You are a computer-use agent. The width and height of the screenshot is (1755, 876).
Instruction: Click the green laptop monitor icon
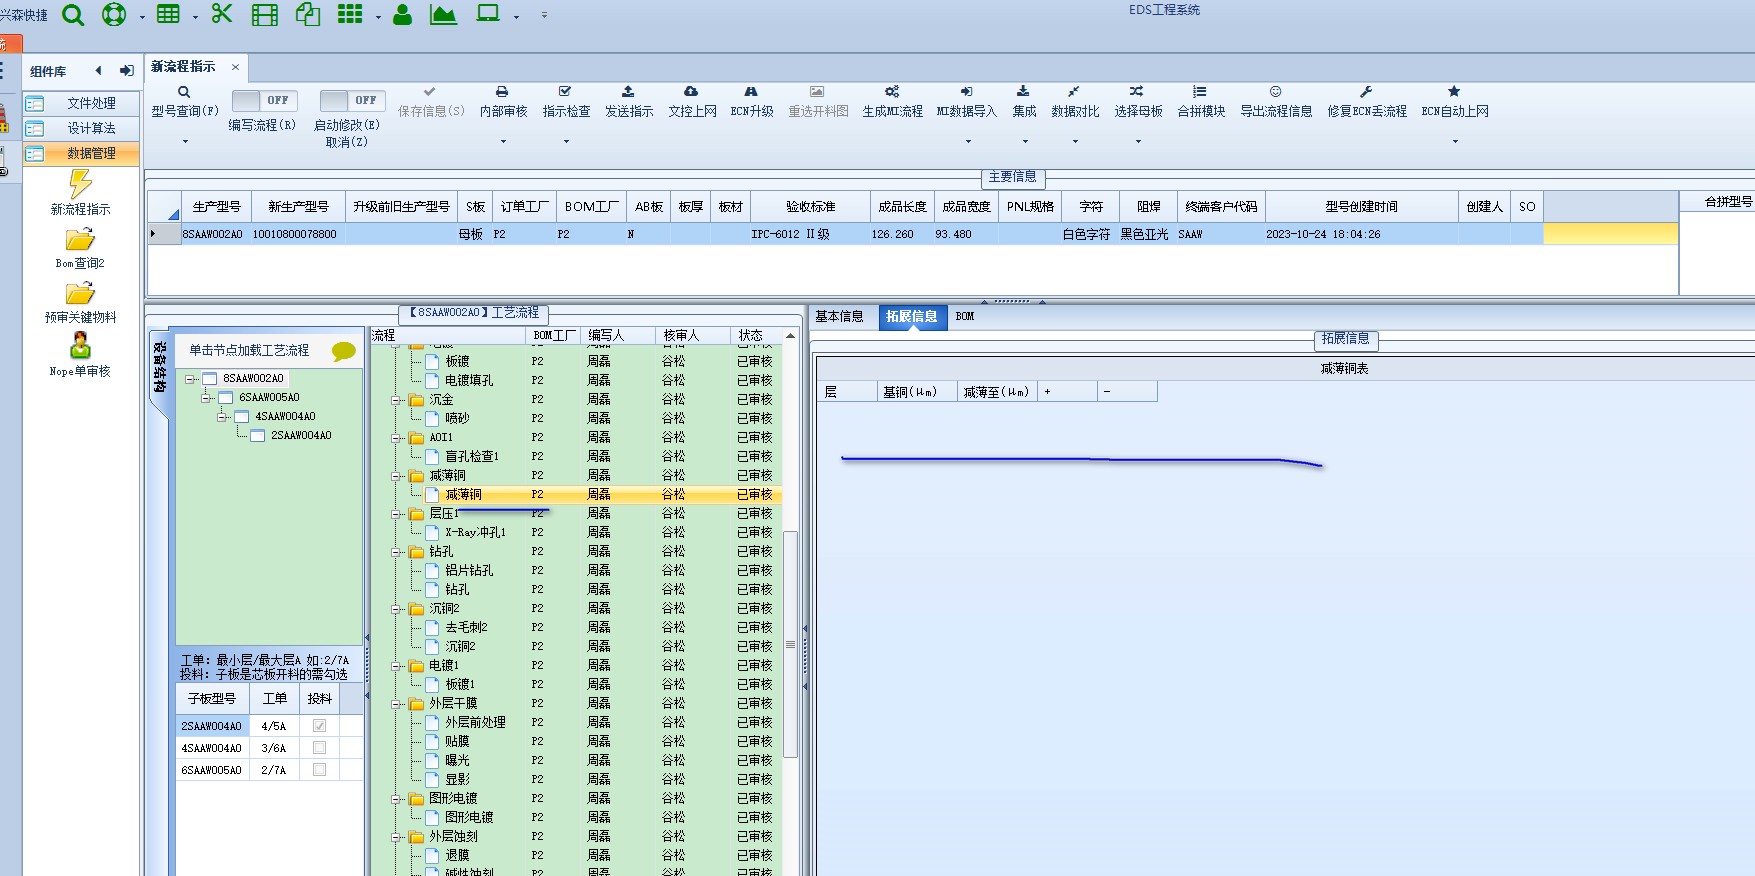click(x=488, y=14)
